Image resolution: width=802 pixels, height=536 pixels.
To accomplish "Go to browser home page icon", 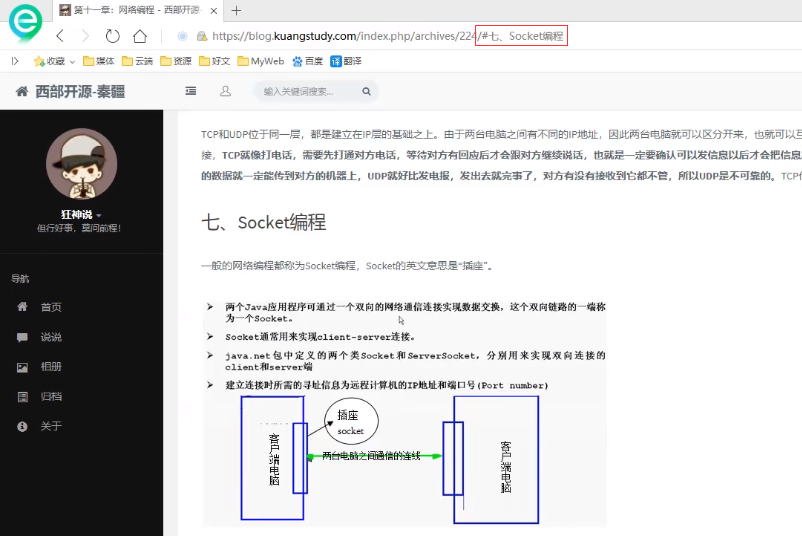I will (140, 36).
